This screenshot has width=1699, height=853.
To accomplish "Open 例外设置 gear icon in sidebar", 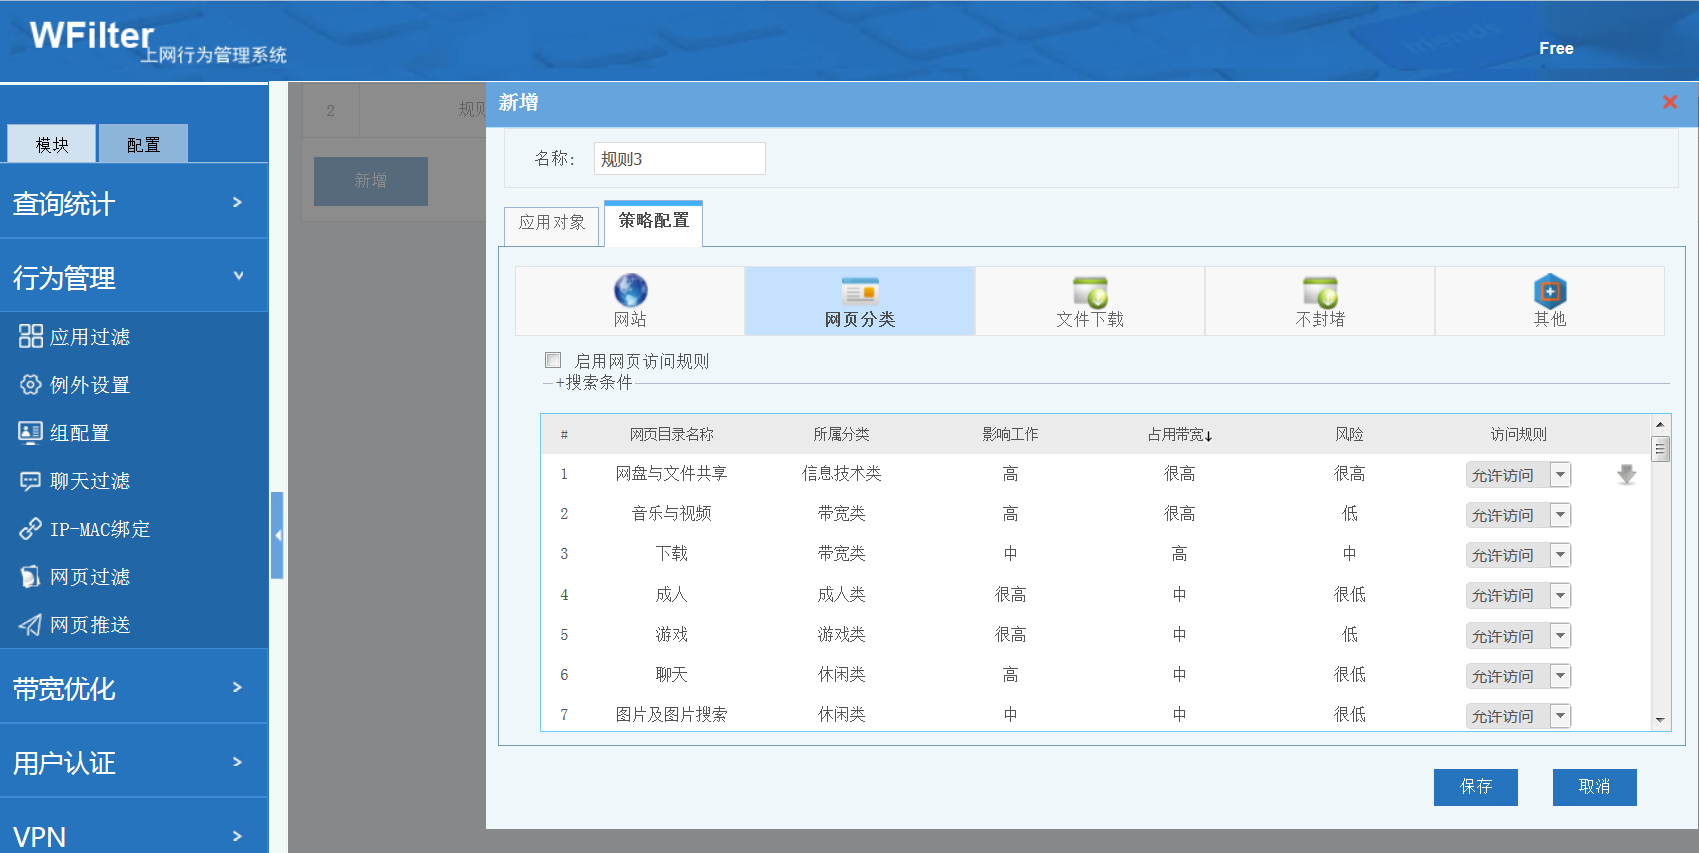I will (x=31, y=384).
